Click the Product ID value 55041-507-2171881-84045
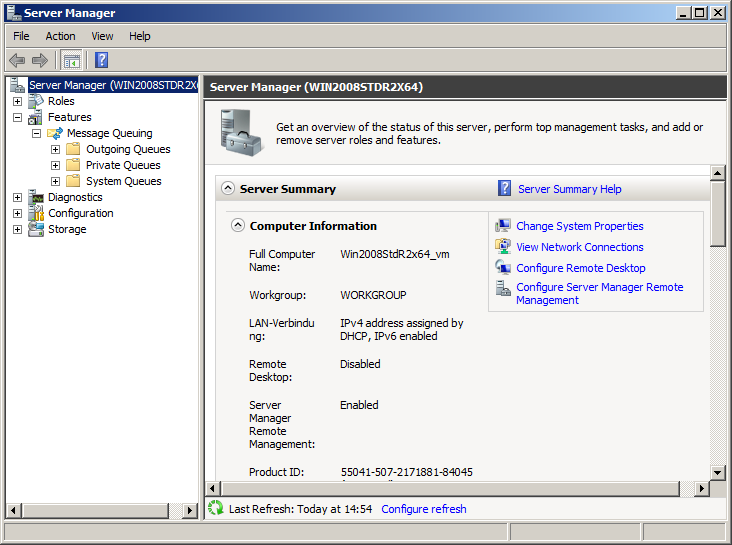The image size is (732, 545). [x=407, y=472]
